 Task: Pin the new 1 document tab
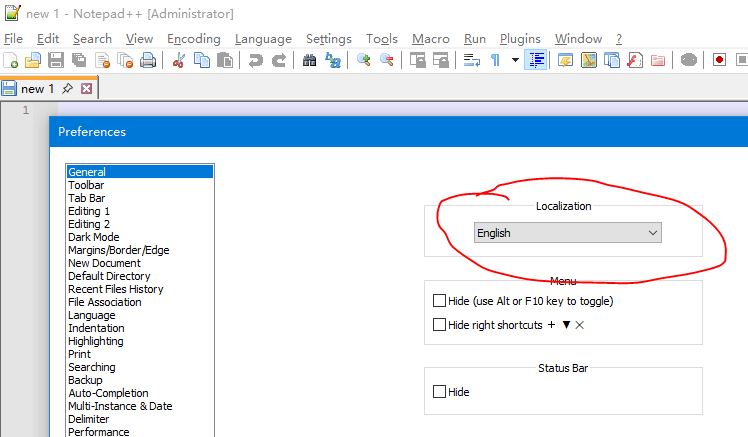[x=67, y=89]
